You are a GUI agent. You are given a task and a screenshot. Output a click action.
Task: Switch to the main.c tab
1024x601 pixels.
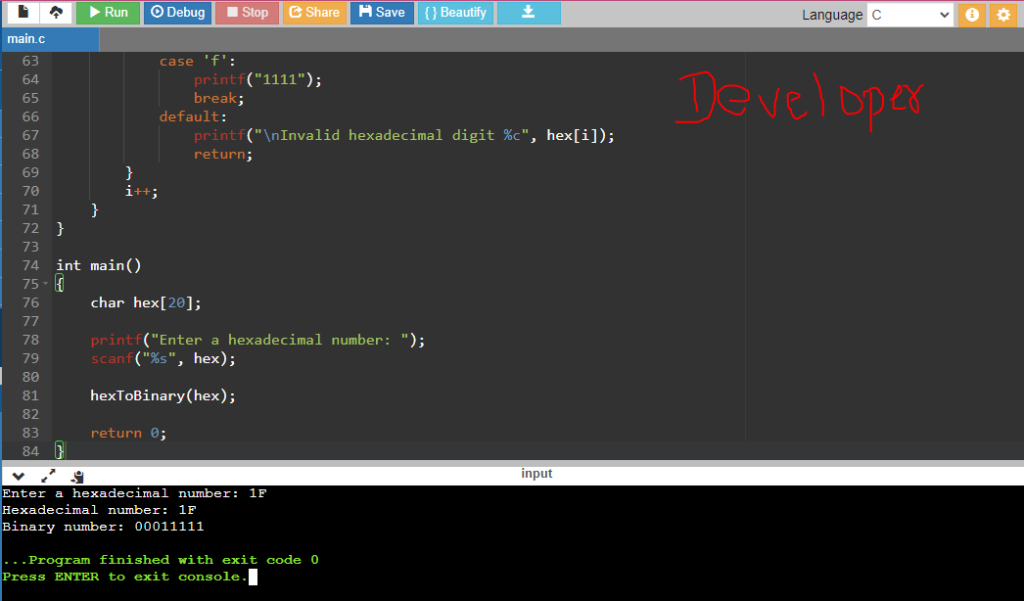(x=48, y=39)
